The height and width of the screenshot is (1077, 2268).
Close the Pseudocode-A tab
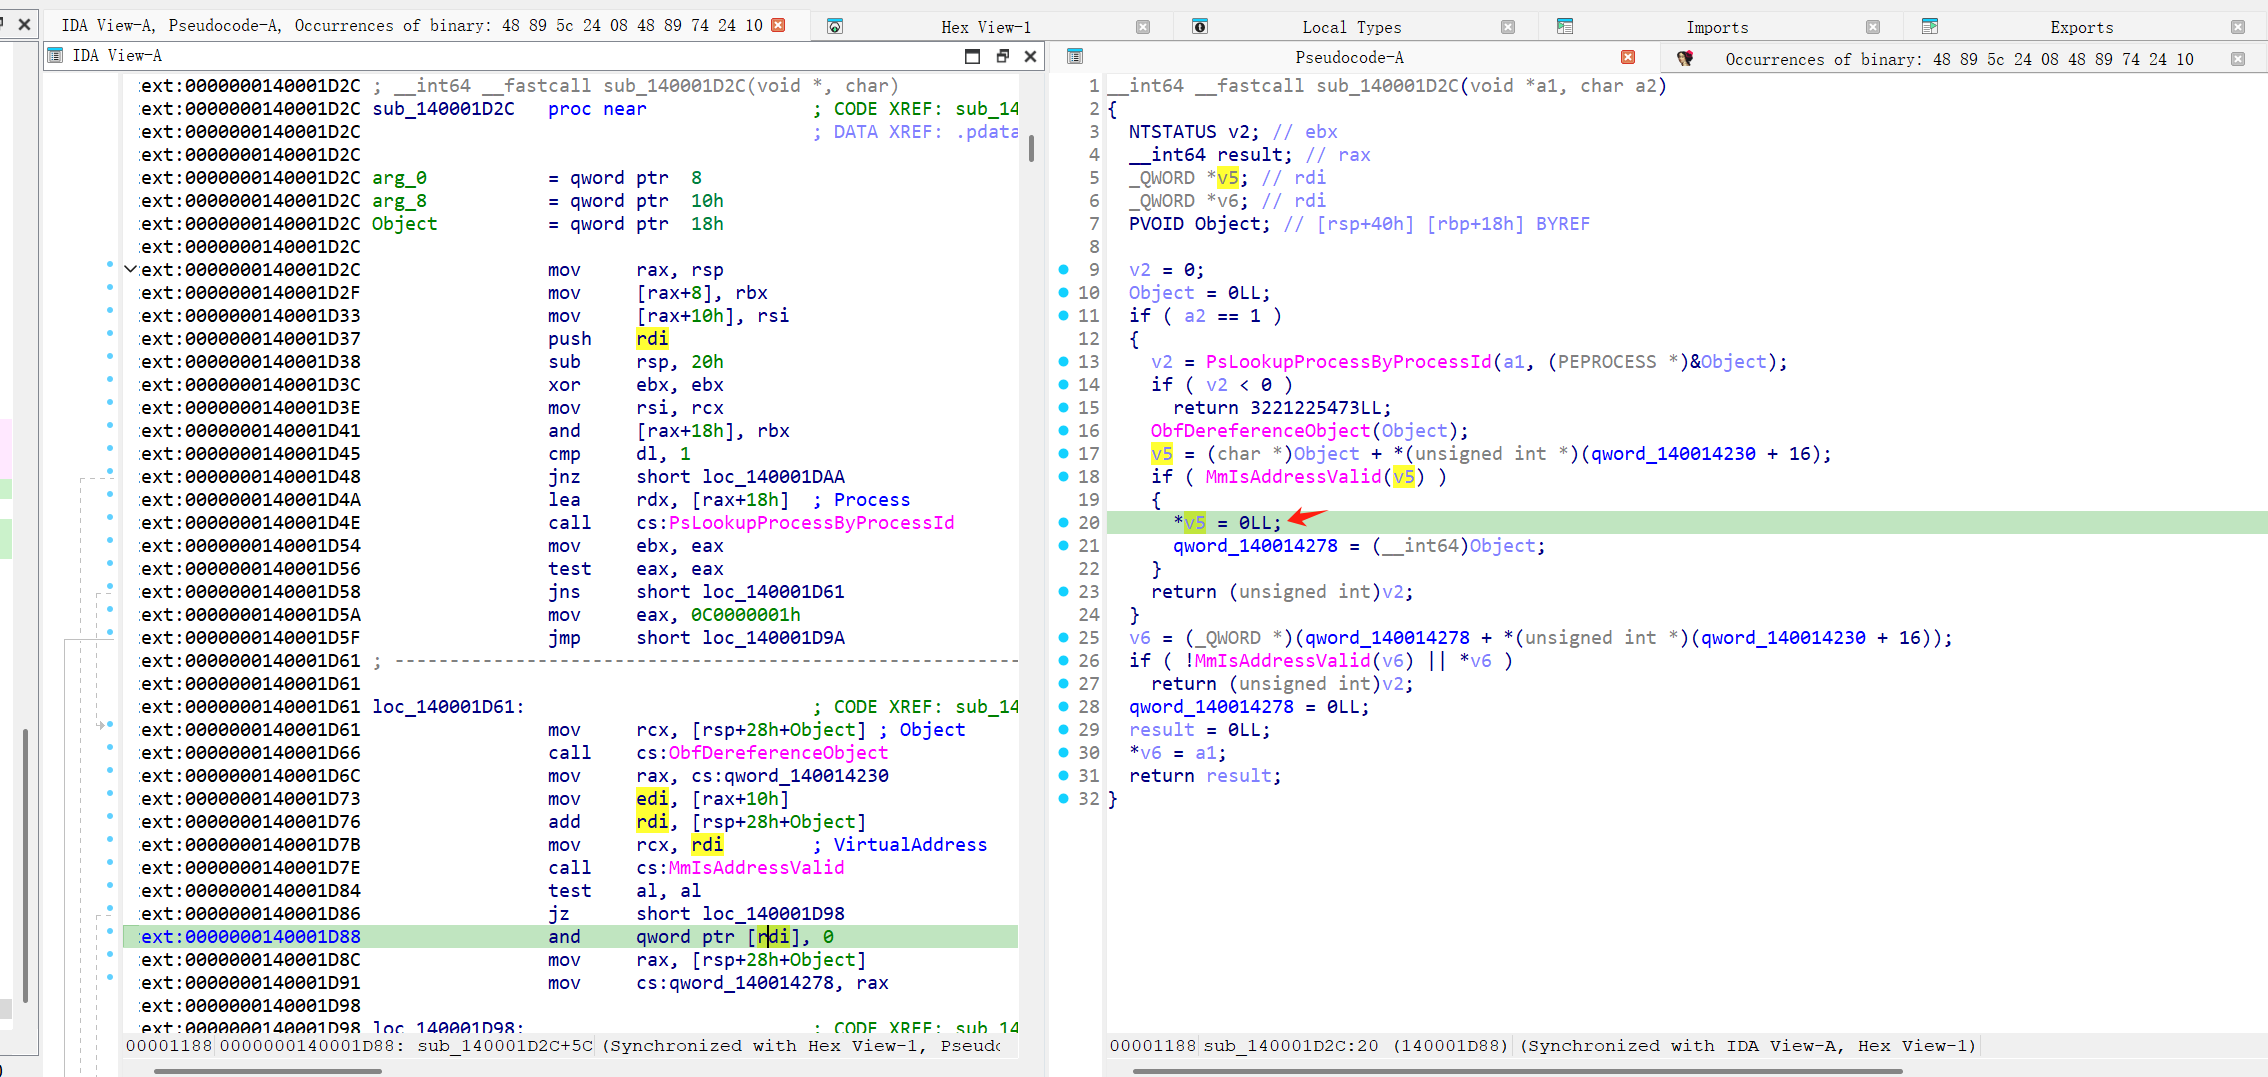(x=1628, y=57)
